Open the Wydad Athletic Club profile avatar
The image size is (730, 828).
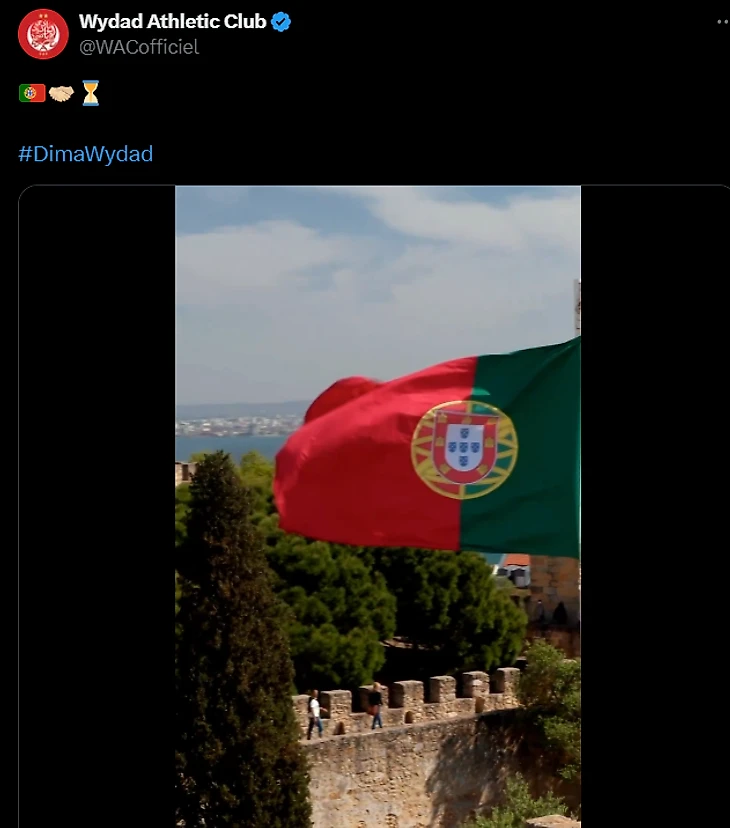click(43, 34)
